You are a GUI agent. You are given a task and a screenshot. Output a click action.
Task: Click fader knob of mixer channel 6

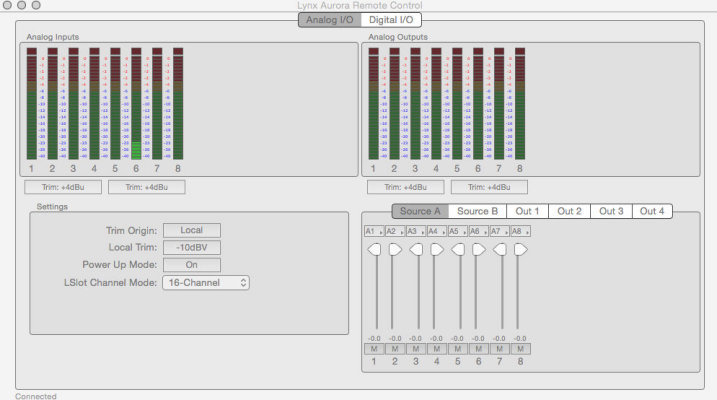(x=479, y=250)
